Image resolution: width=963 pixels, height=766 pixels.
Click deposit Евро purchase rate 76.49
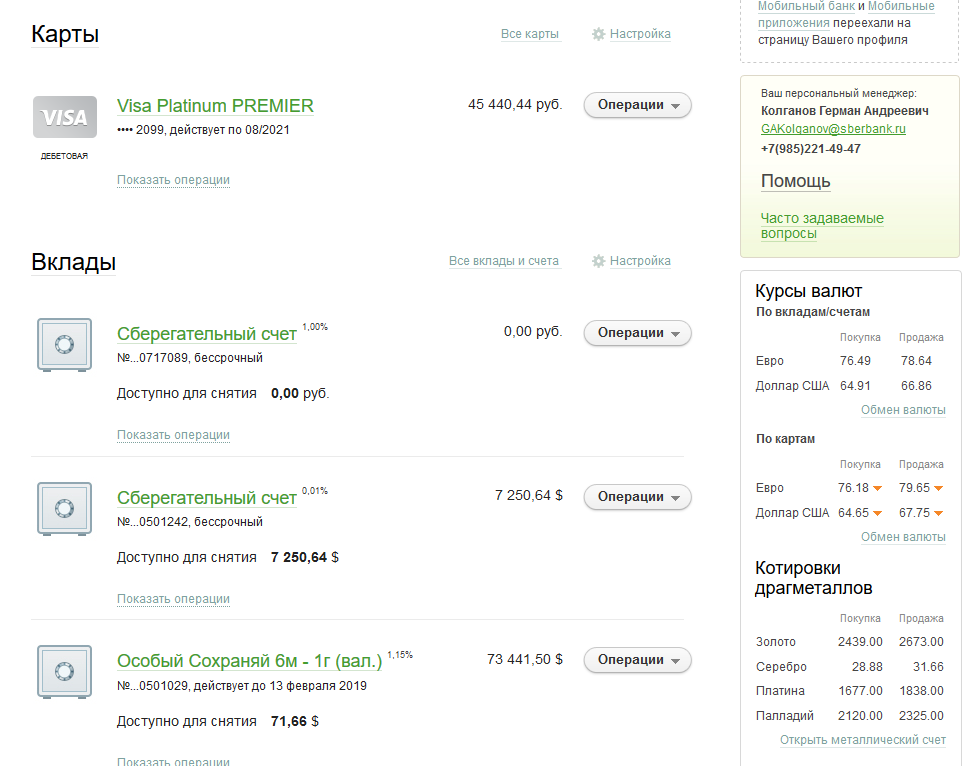point(855,361)
